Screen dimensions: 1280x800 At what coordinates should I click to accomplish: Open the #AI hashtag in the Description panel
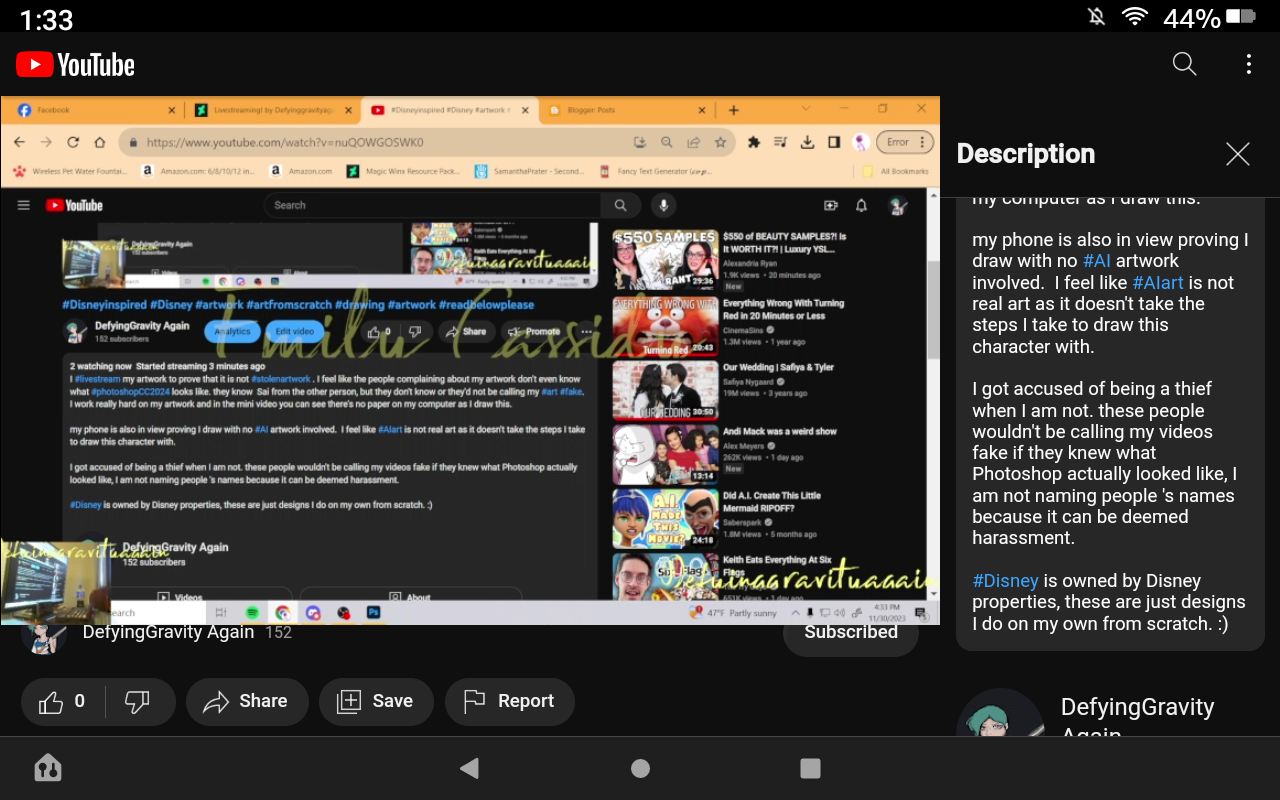(x=1096, y=261)
